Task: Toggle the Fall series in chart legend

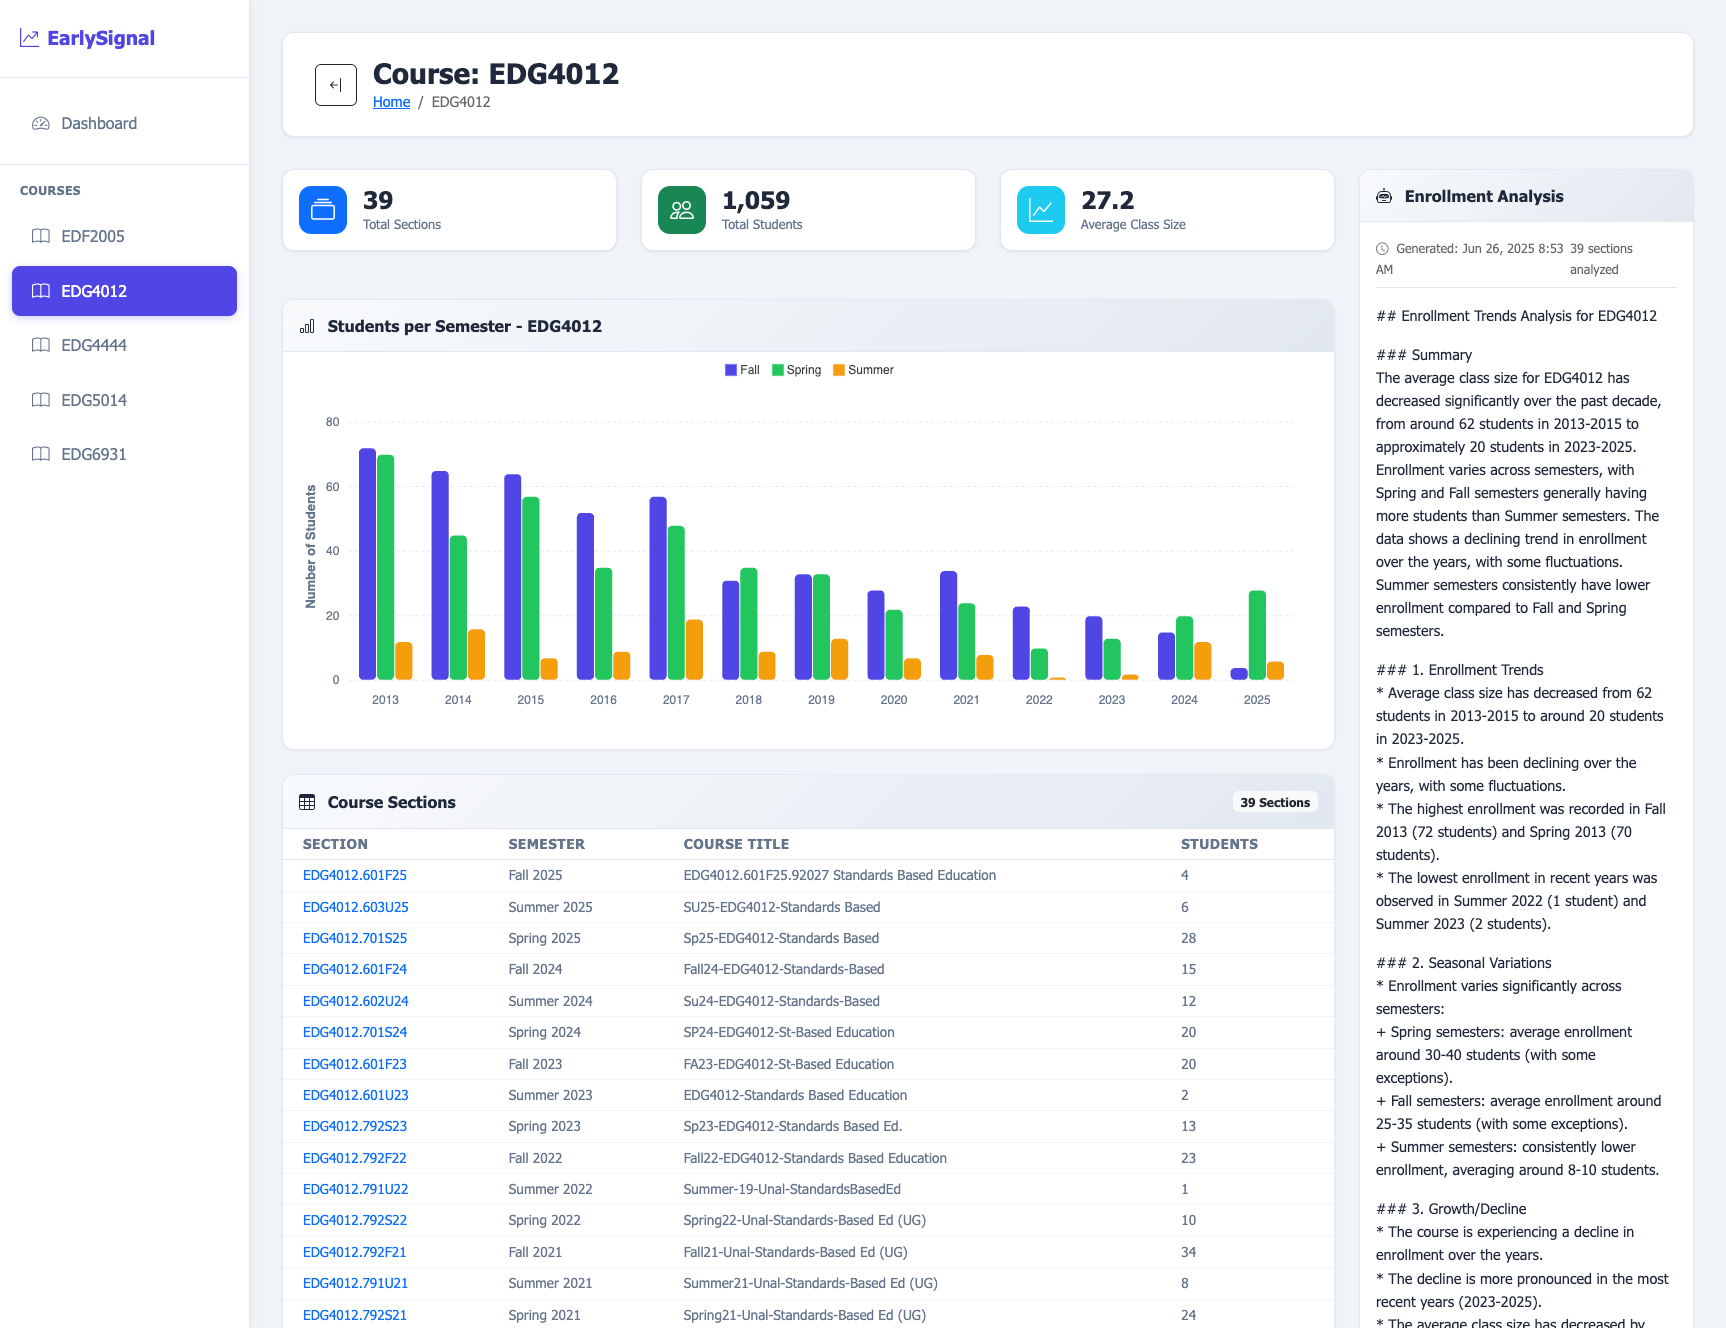Action: pyautogui.click(x=742, y=370)
